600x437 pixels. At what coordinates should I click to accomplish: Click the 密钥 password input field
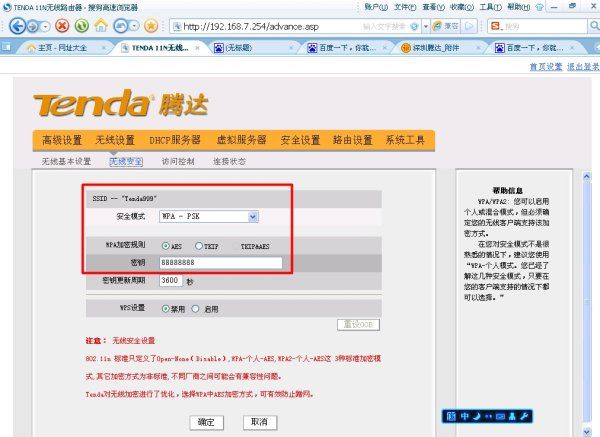220,264
